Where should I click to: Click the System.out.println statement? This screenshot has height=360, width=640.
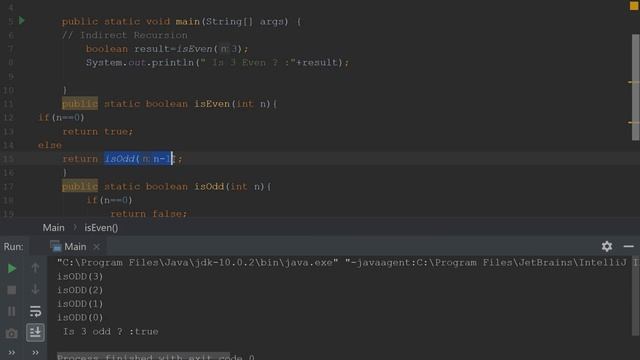click(x=218, y=62)
